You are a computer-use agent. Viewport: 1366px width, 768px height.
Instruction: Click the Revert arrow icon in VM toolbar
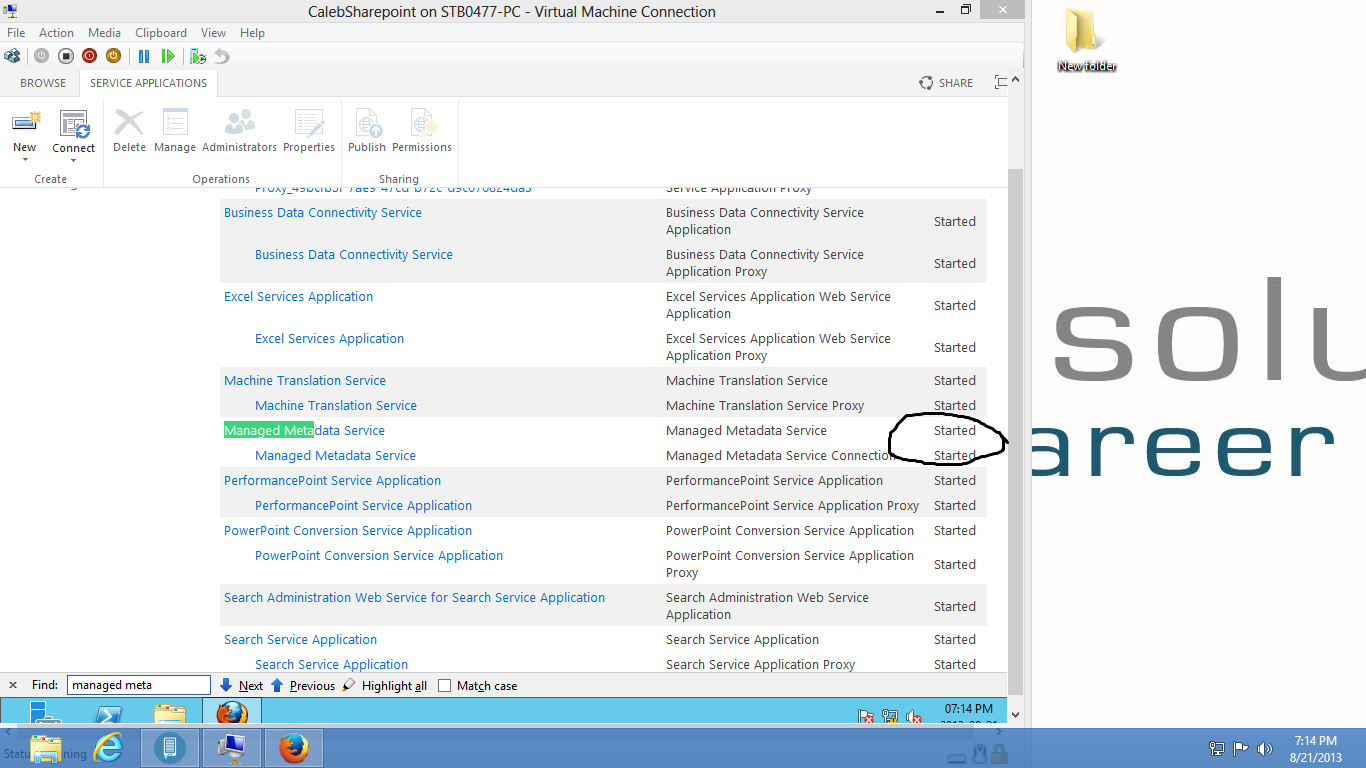tap(222, 56)
